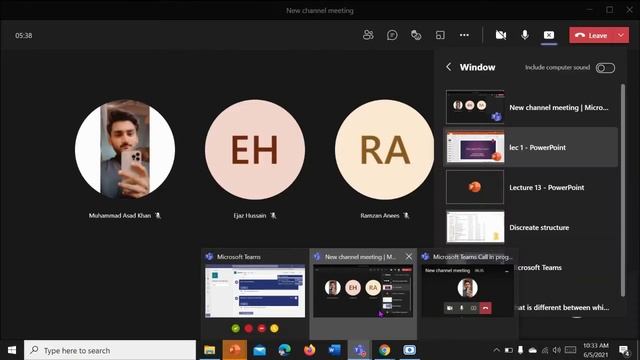Open File Explorer from taskbar
The image size is (640, 360).
[209, 350]
